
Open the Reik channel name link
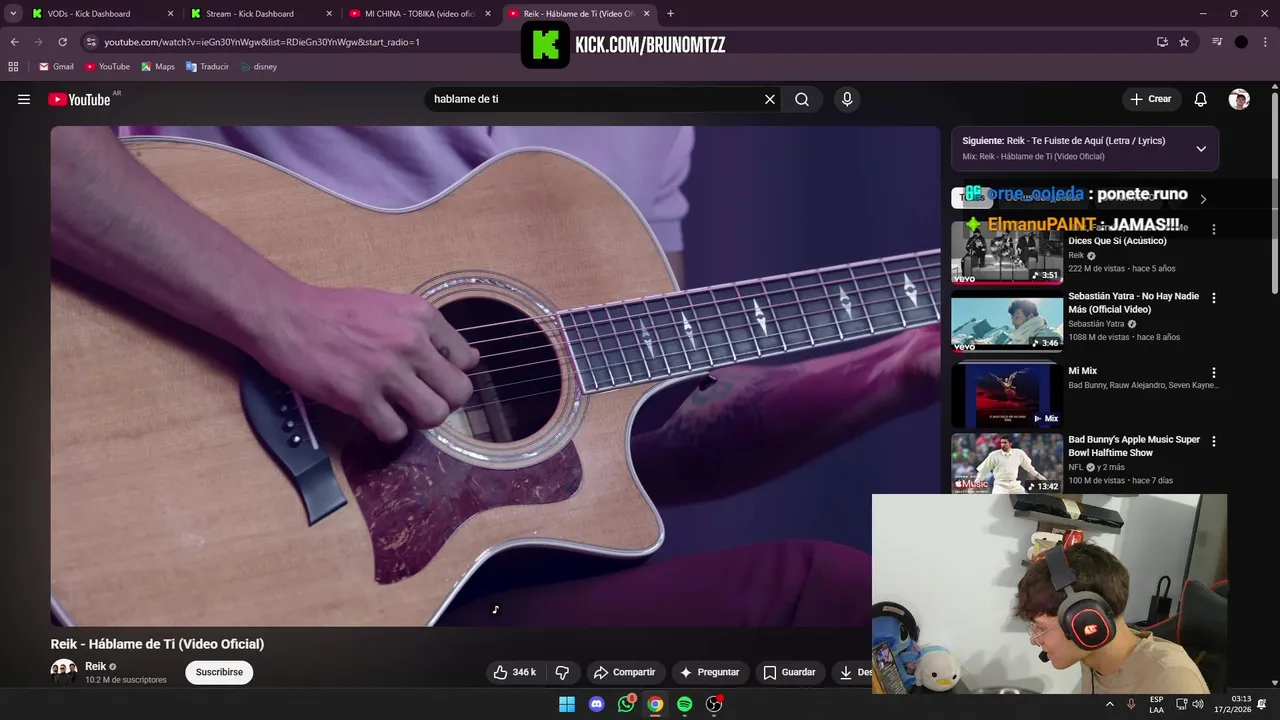[95, 666]
